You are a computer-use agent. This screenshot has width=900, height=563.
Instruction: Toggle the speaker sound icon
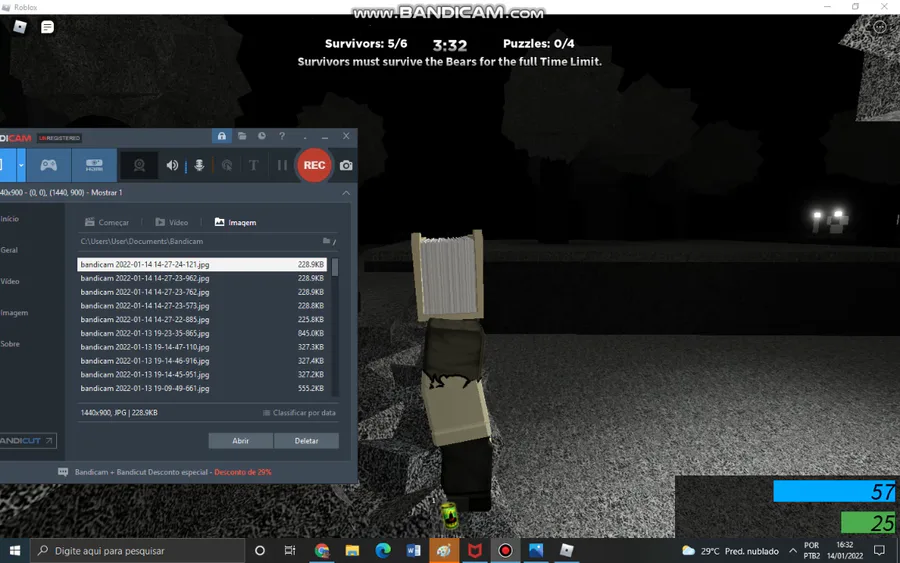pos(172,165)
